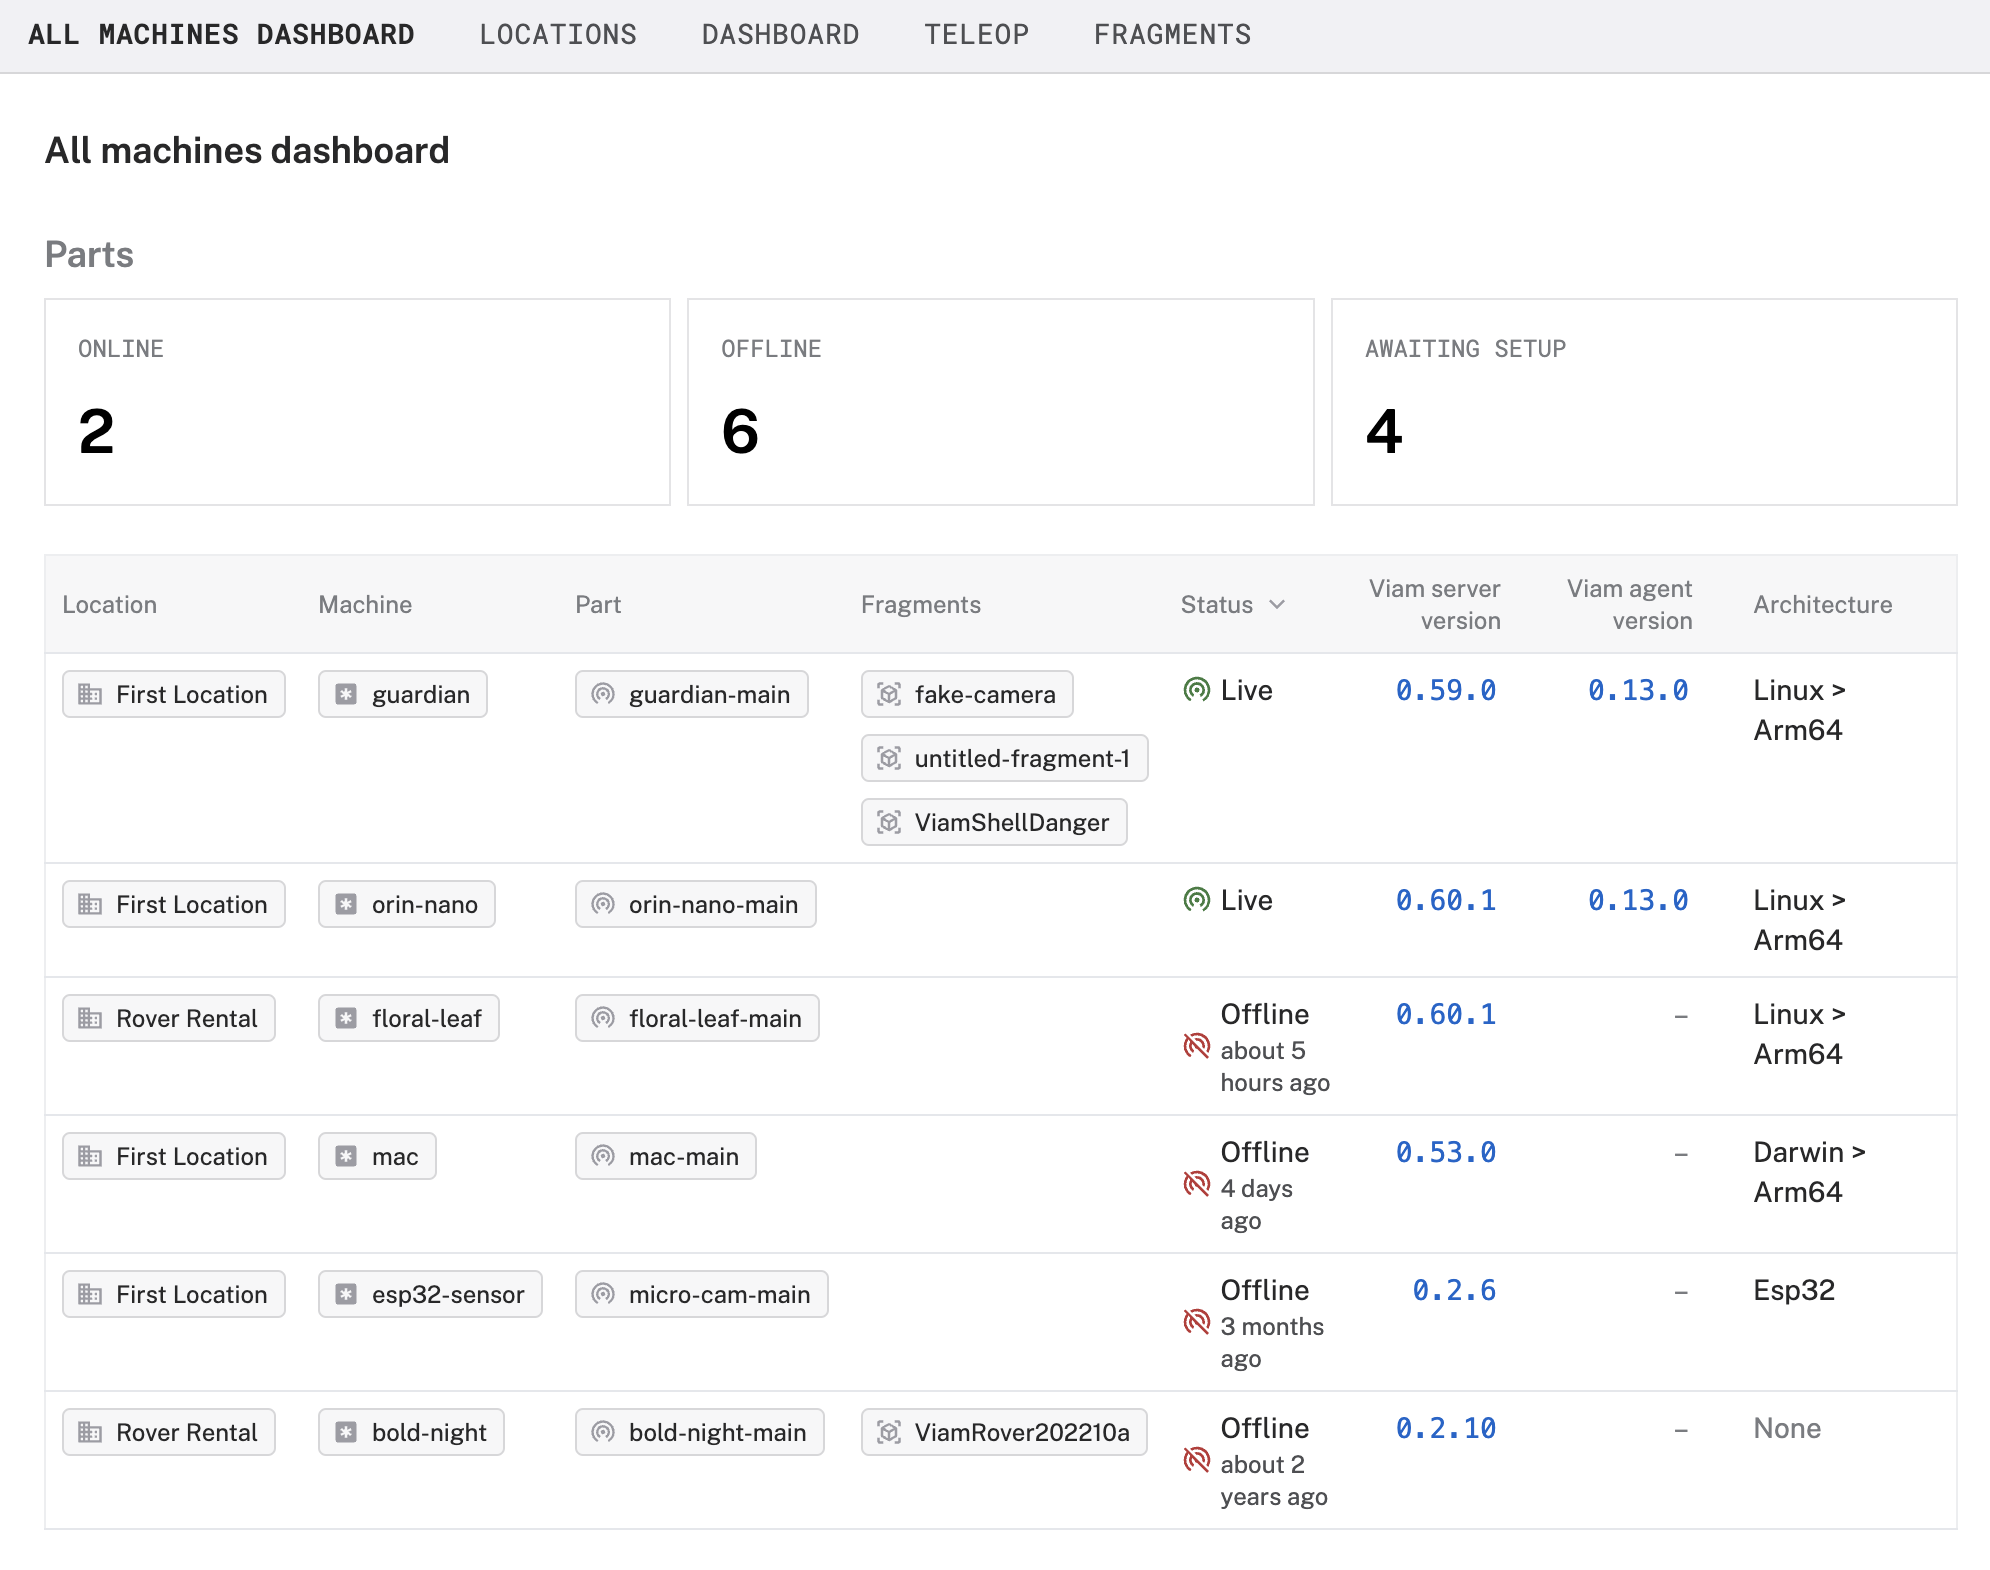The height and width of the screenshot is (1570, 1990).
Task: Open the ViamShellDanger fragment chip
Action: coord(994,822)
